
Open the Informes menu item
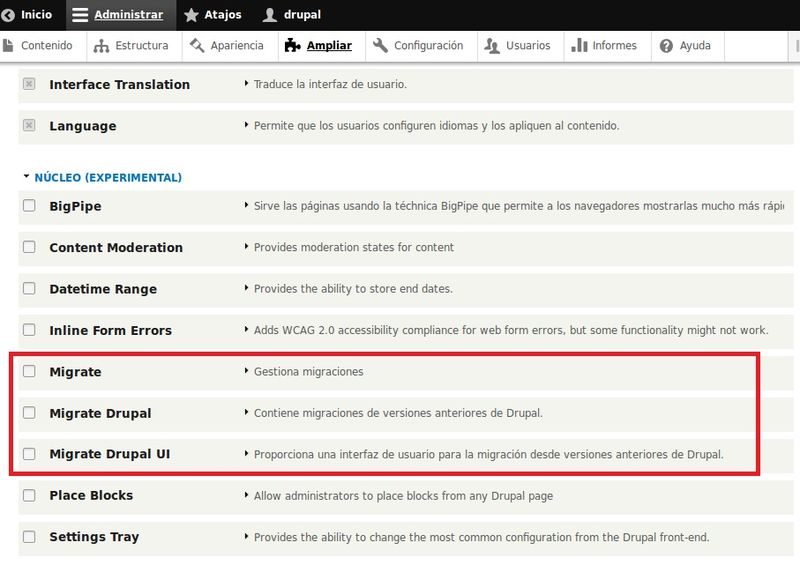click(608, 45)
